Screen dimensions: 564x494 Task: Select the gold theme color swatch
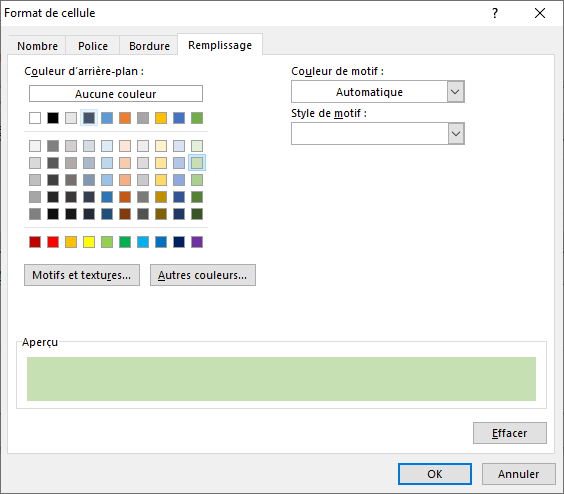tap(161, 118)
